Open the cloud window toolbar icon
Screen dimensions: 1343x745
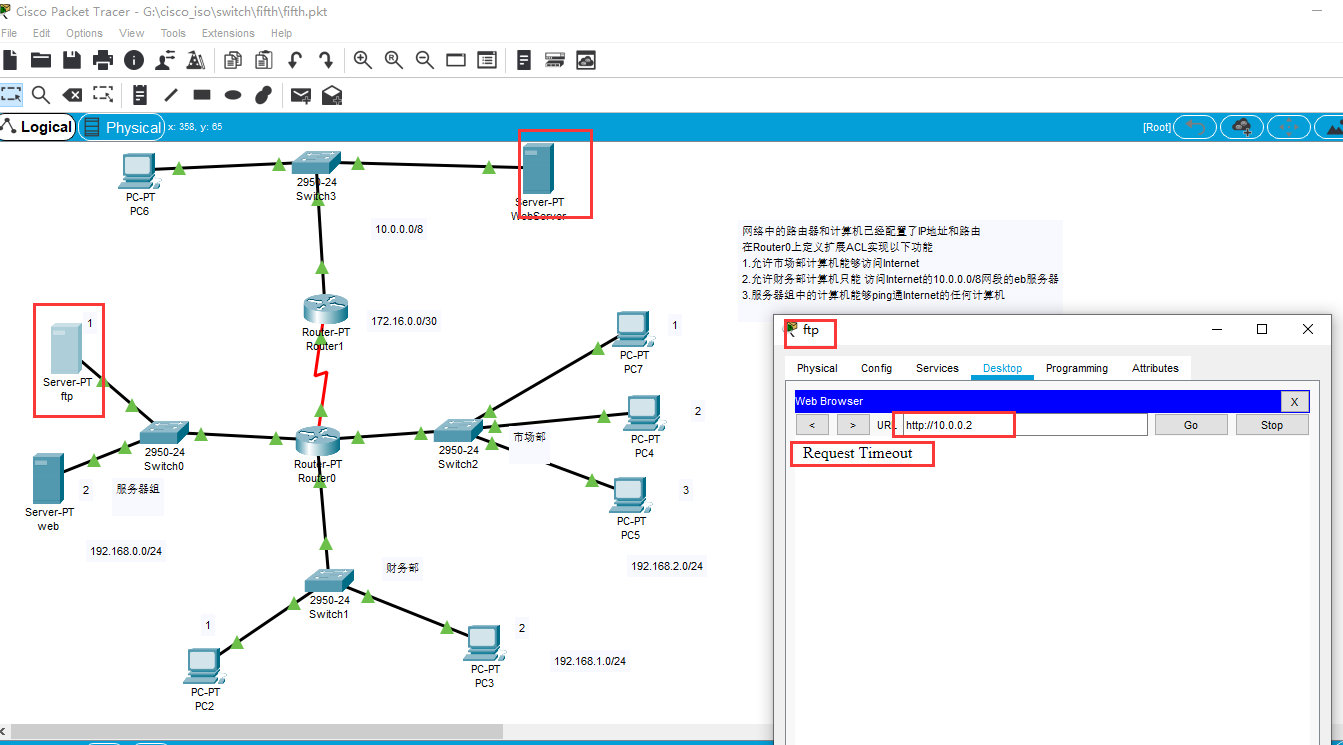point(586,60)
